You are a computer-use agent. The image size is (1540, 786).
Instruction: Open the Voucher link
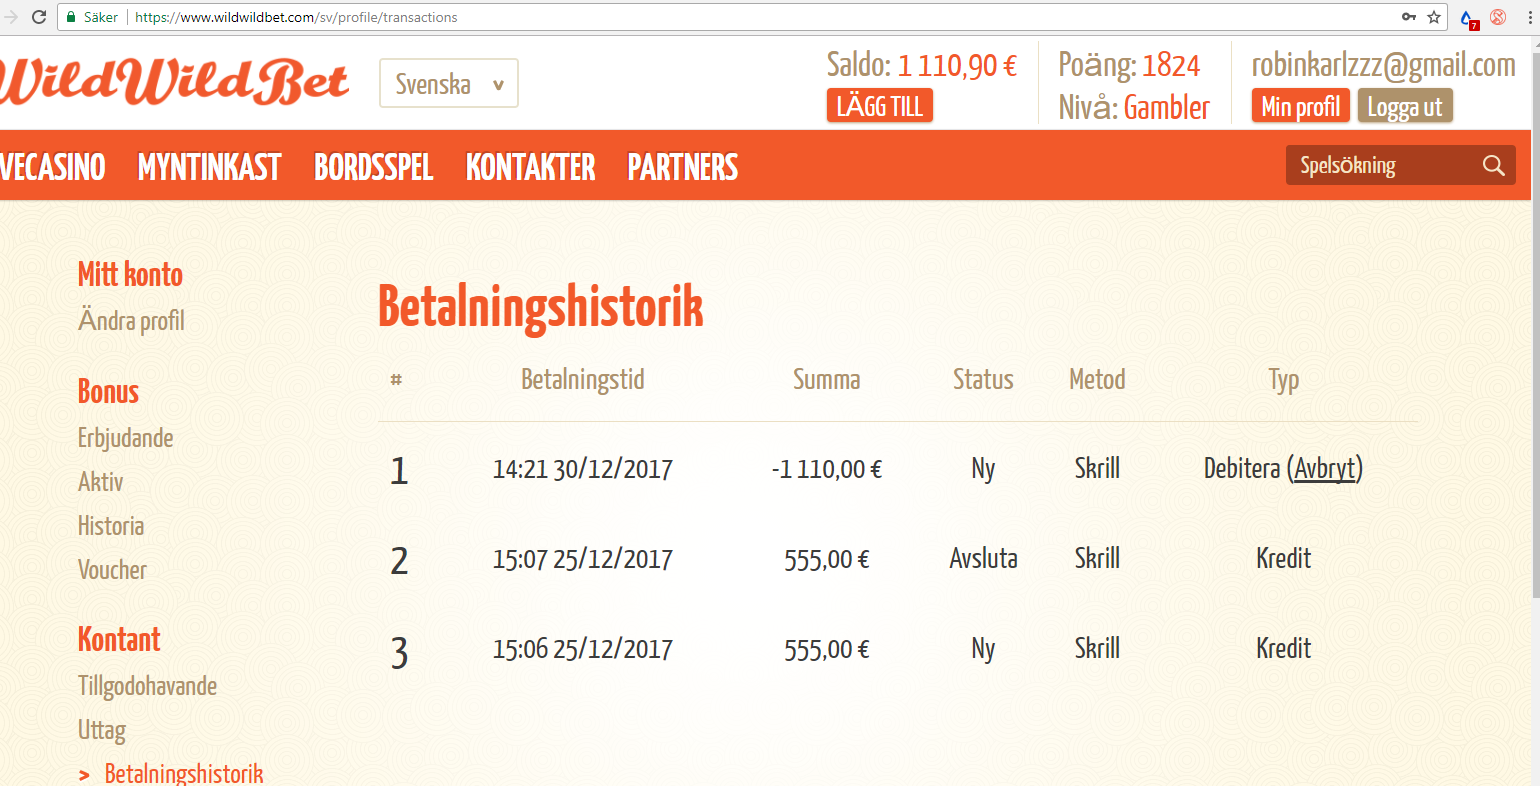point(112,570)
